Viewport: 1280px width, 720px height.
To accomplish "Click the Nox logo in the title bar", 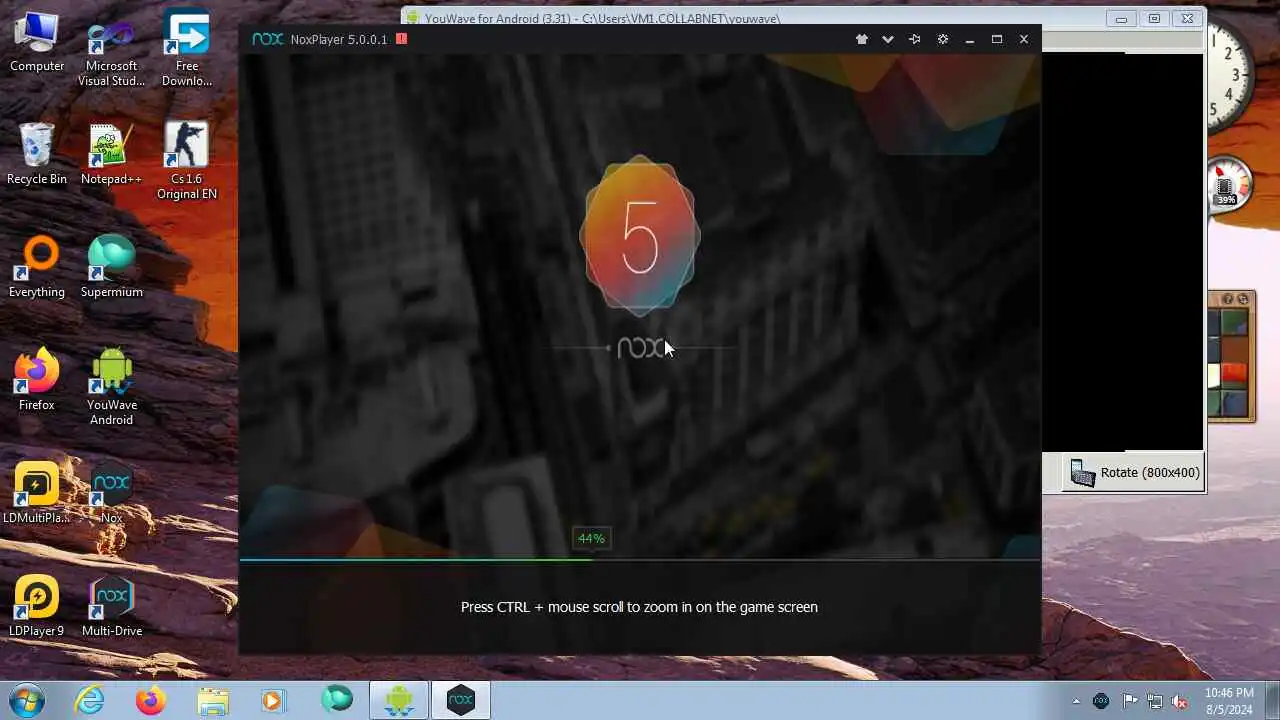I will pyautogui.click(x=267, y=39).
